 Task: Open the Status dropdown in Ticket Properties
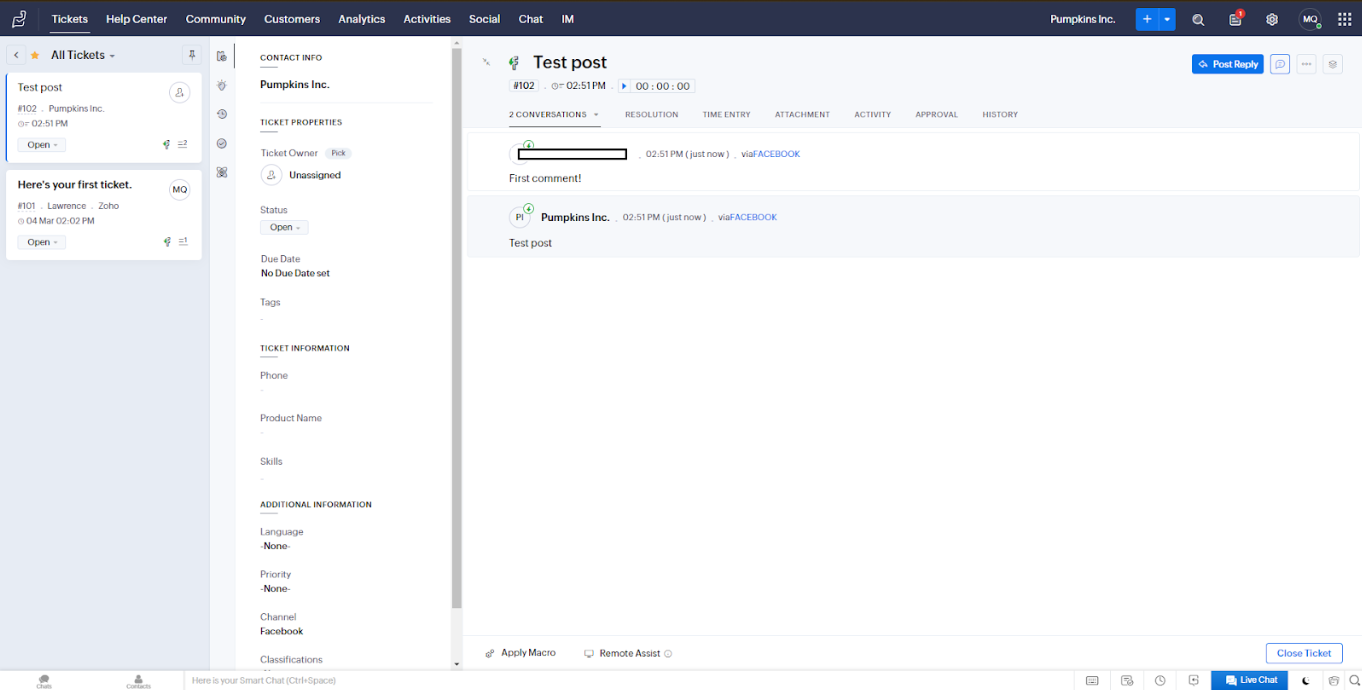click(x=284, y=227)
